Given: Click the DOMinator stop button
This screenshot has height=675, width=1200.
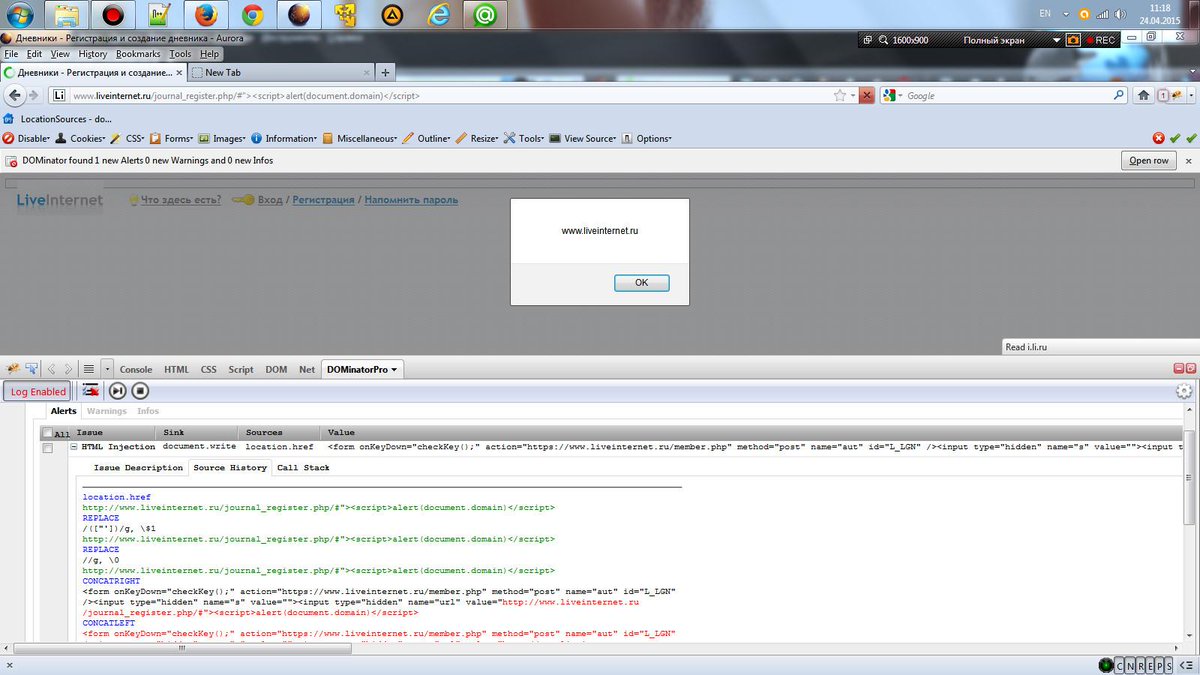Looking at the screenshot, I should [x=140, y=391].
